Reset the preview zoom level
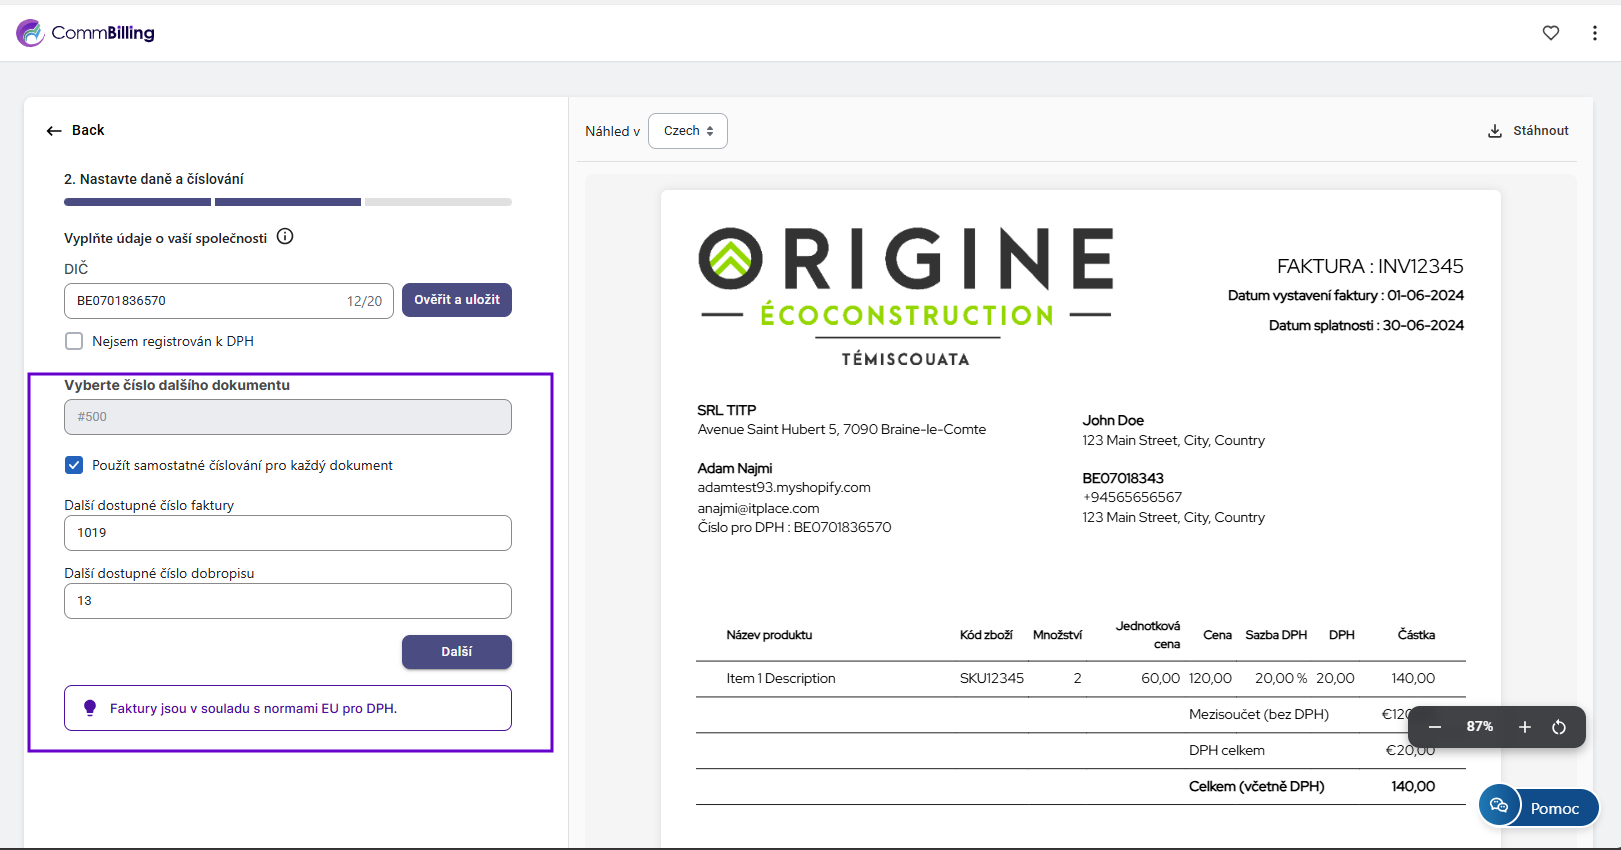This screenshot has width=1621, height=850. click(x=1559, y=727)
